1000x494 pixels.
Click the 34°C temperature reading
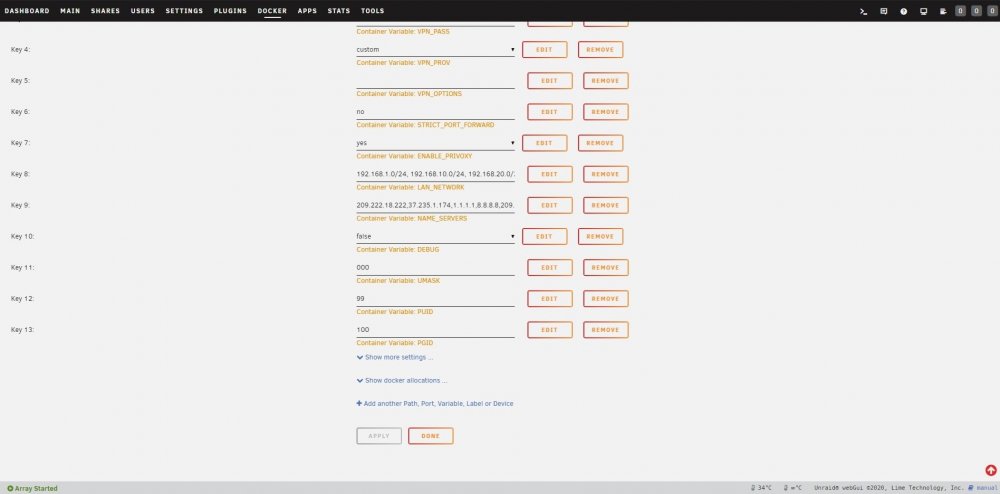[761, 488]
